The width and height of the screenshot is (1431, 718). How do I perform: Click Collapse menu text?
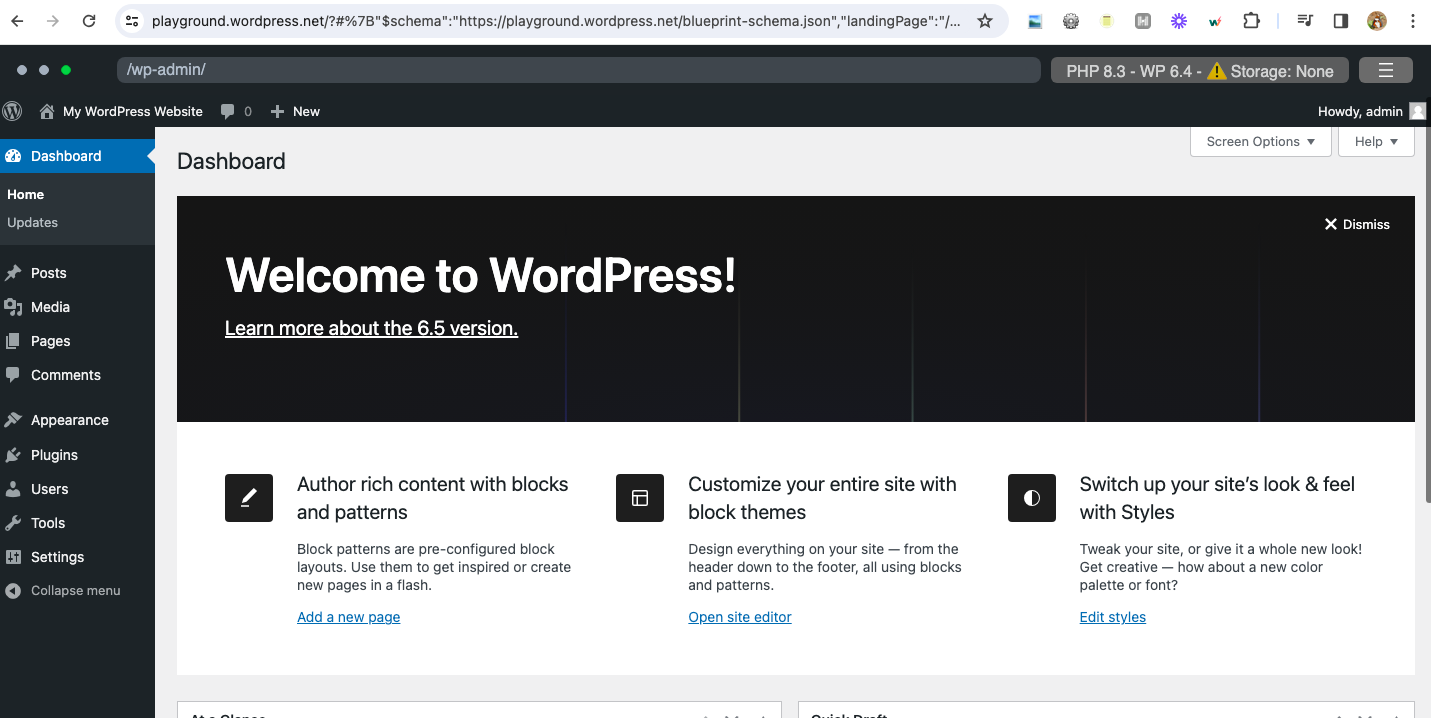[x=76, y=591]
